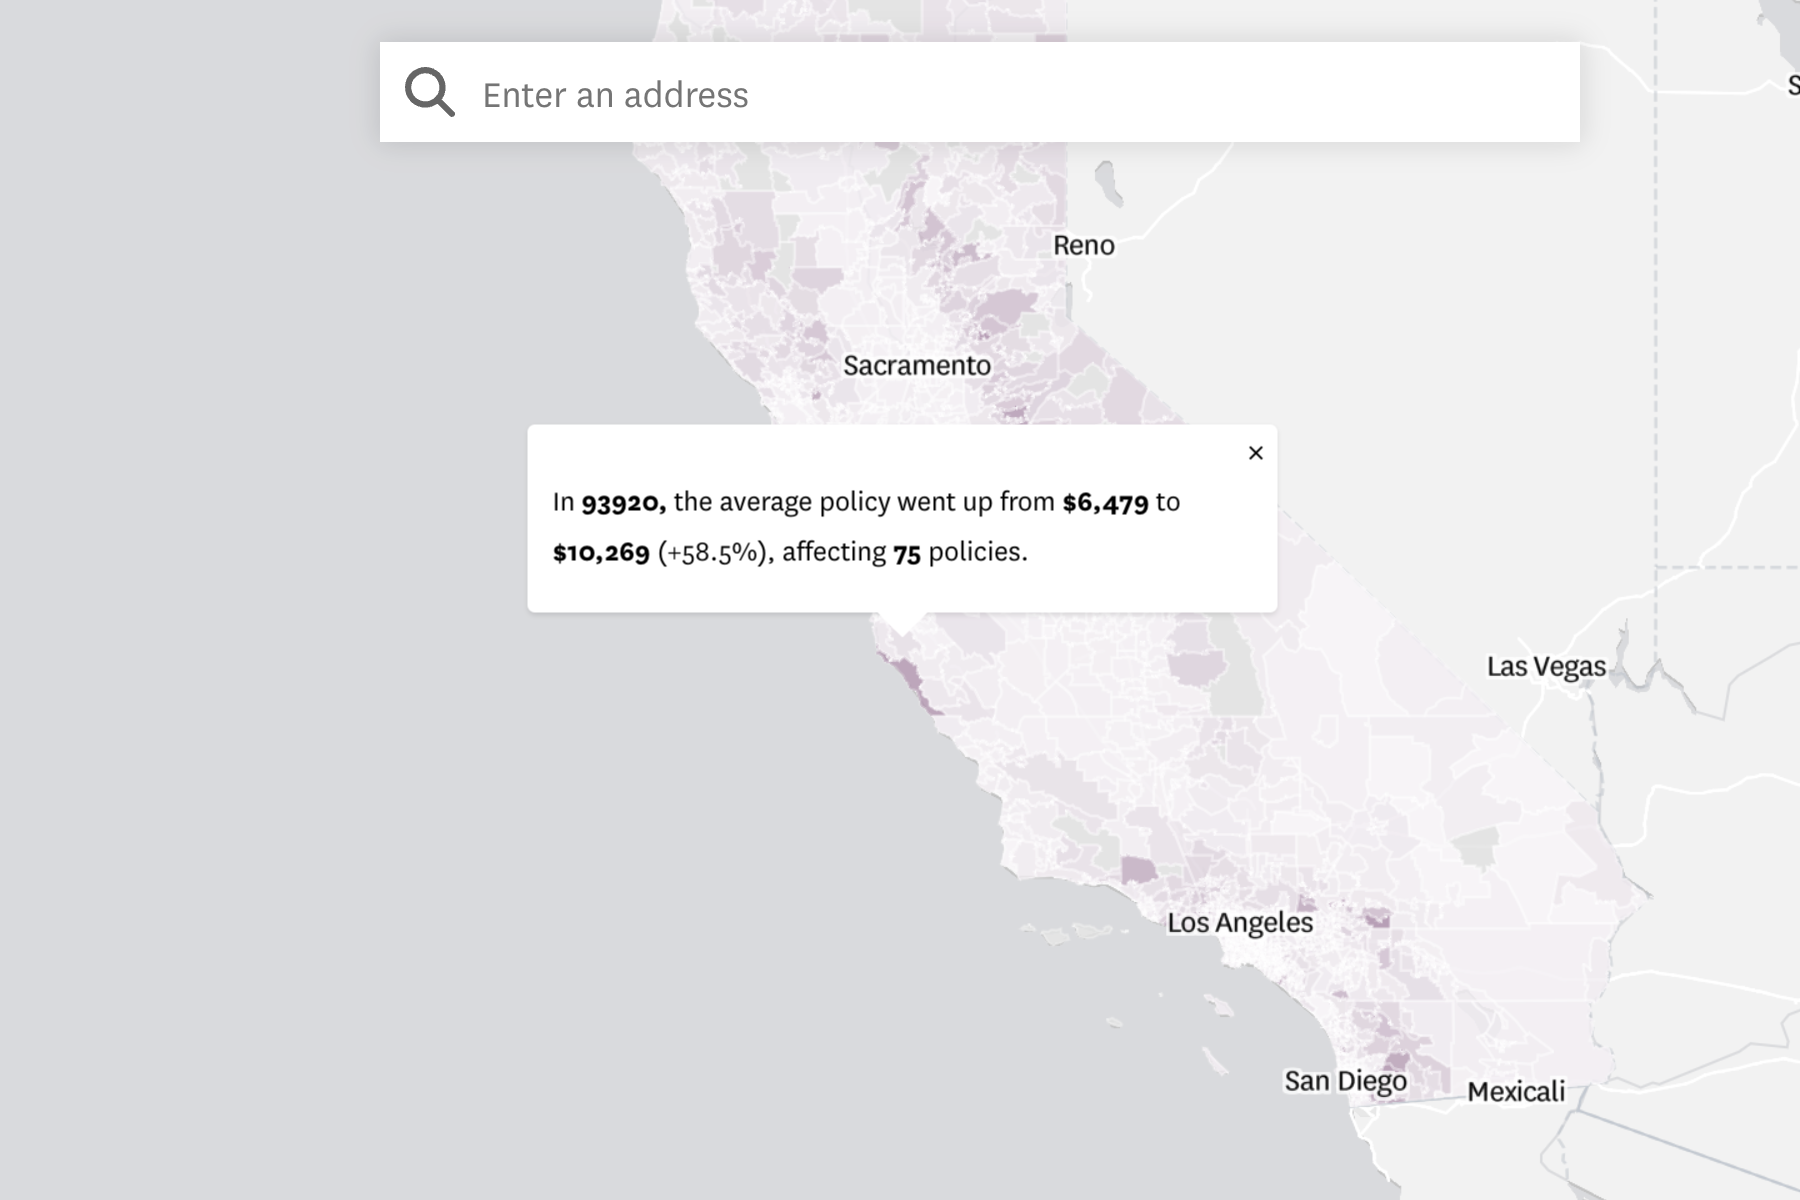Select the San Diego city label

[1346, 1080]
